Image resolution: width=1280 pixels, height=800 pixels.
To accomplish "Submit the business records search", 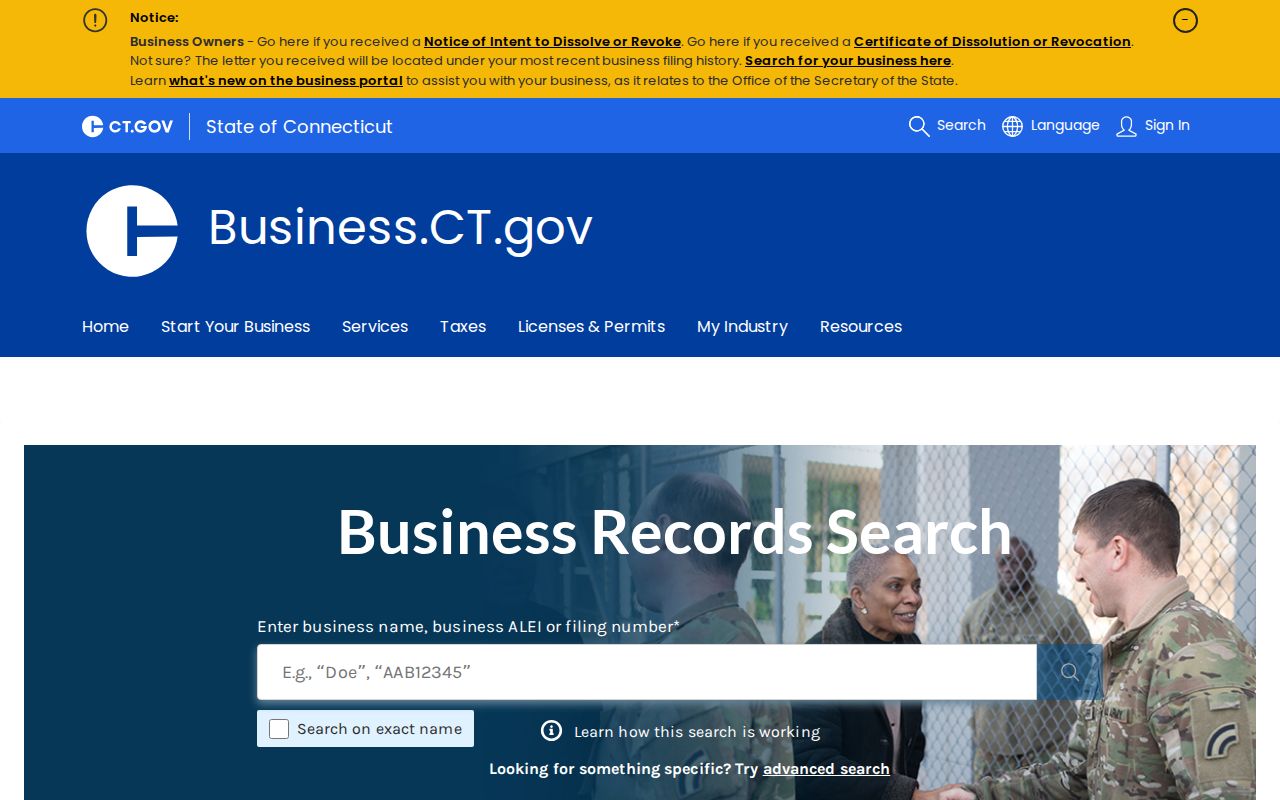I will tap(1069, 672).
